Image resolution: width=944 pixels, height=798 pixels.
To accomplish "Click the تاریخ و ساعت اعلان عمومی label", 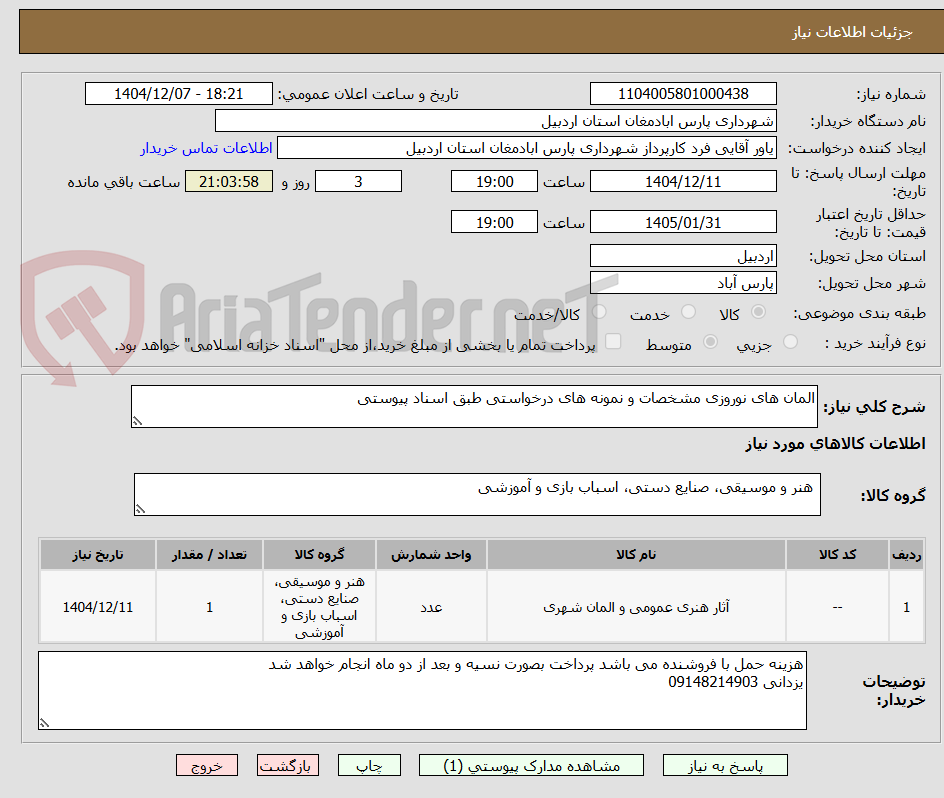I will (368, 95).
